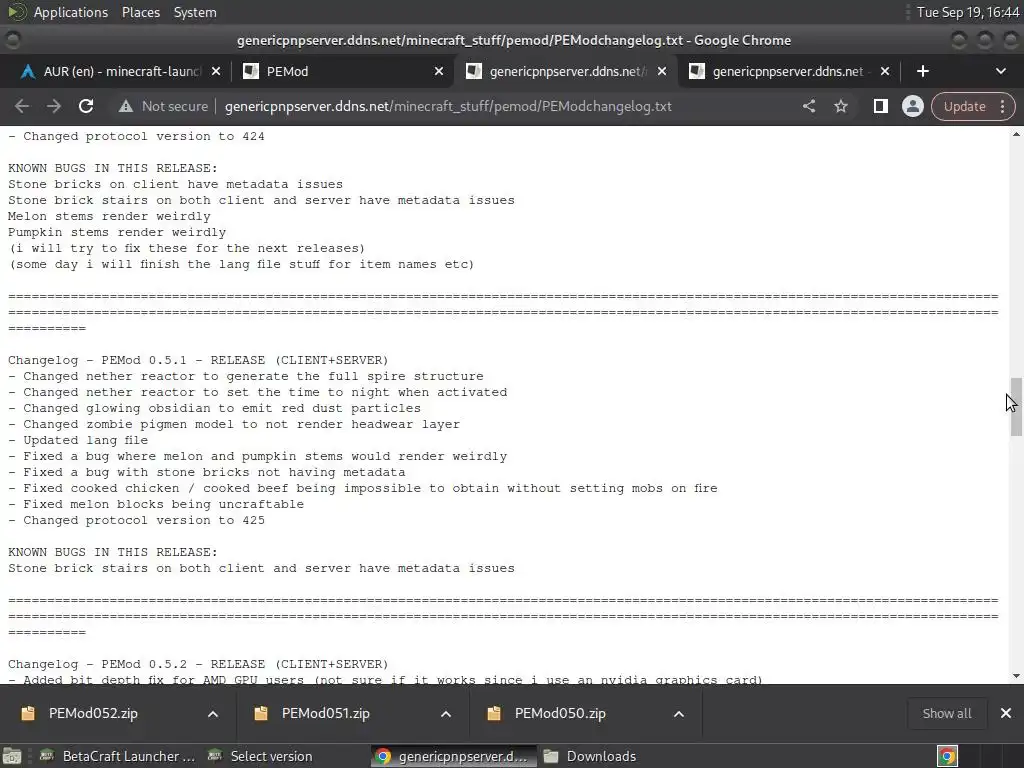Go back to previous page
Image resolution: width=1024 pixels, height=768 pixels.
pos(22,106)
